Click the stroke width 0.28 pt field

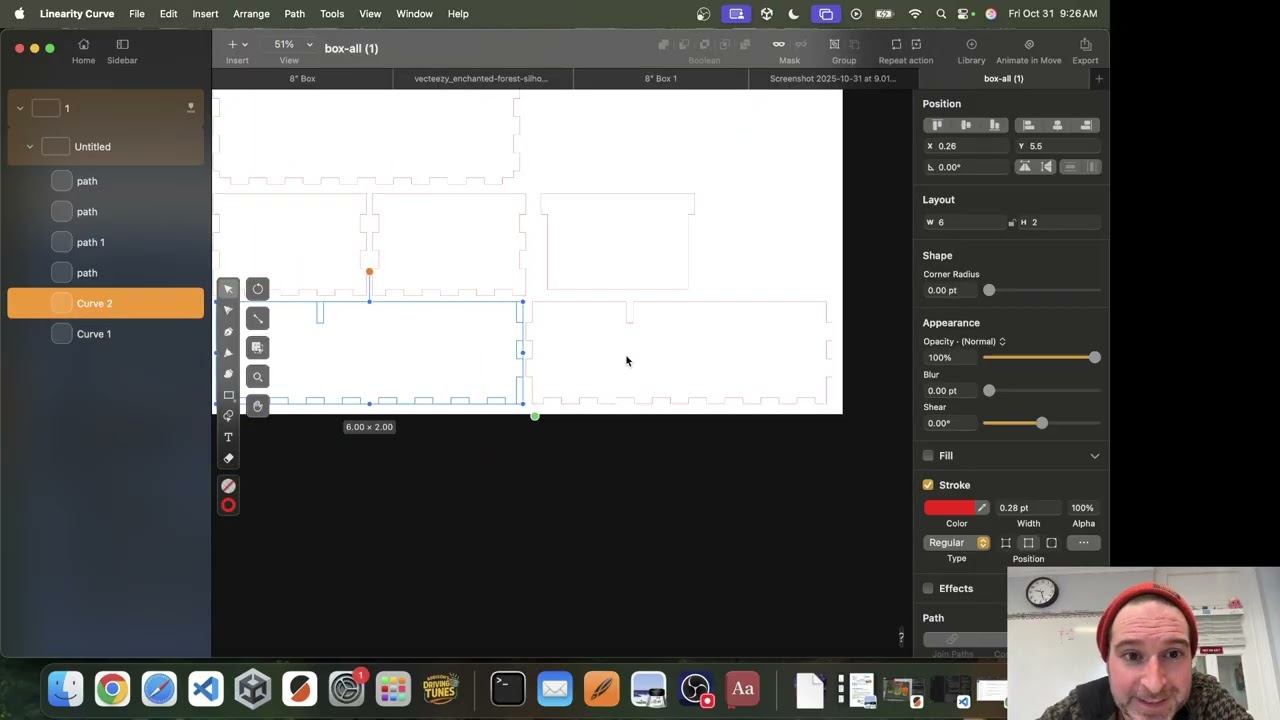[x=1027, y=508]
